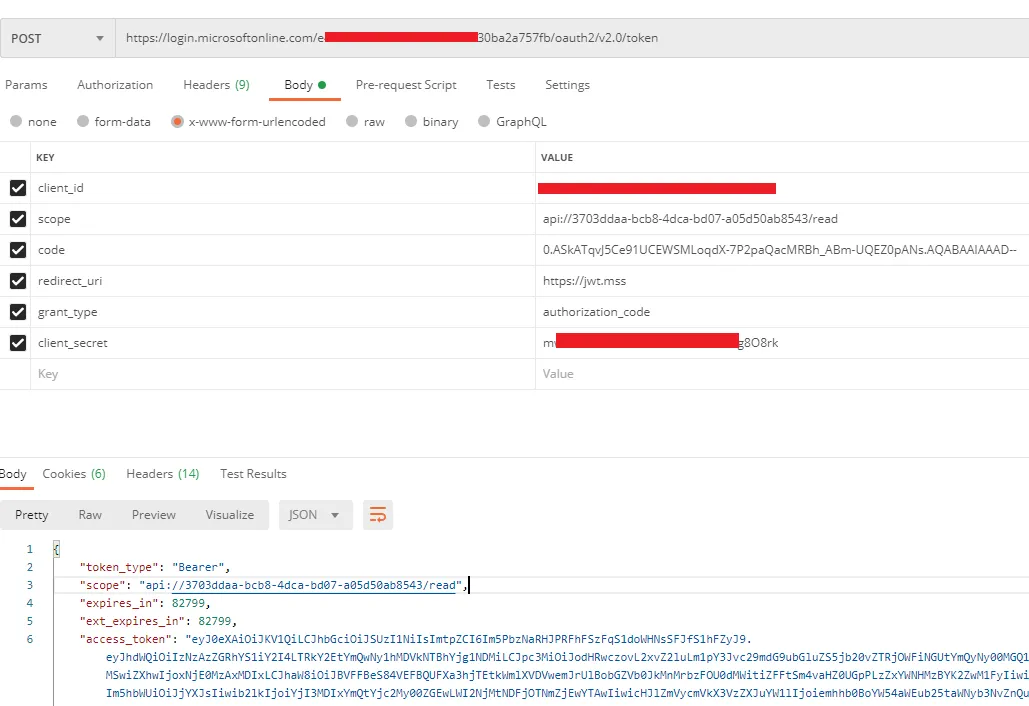
Task: Toggle the wrap lines icon in response toolbar
Action: (378, 515)
